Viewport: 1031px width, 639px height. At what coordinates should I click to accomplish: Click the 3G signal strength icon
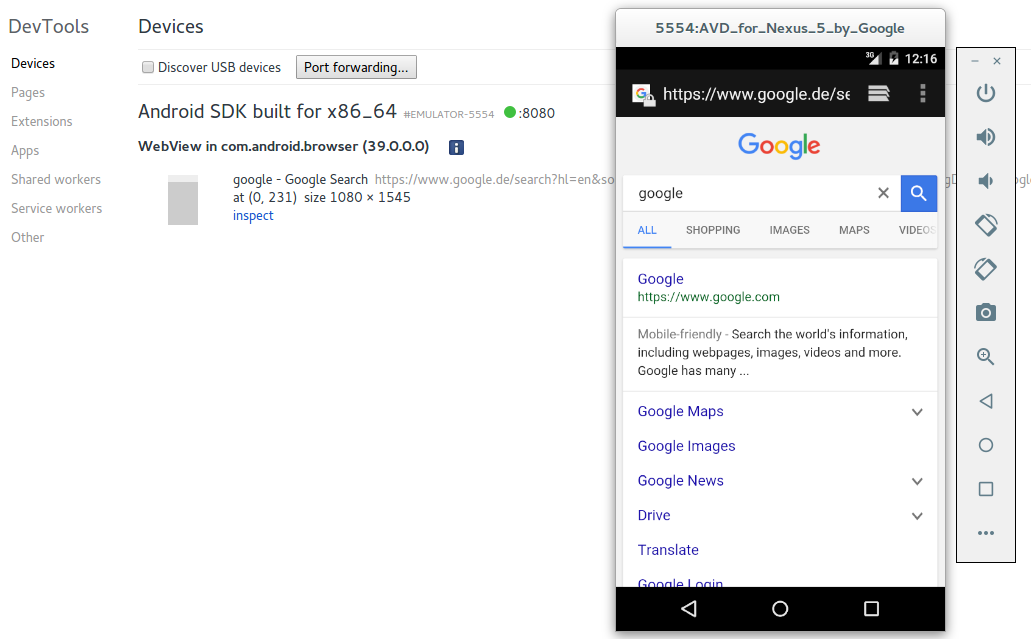tap(873, 58)
